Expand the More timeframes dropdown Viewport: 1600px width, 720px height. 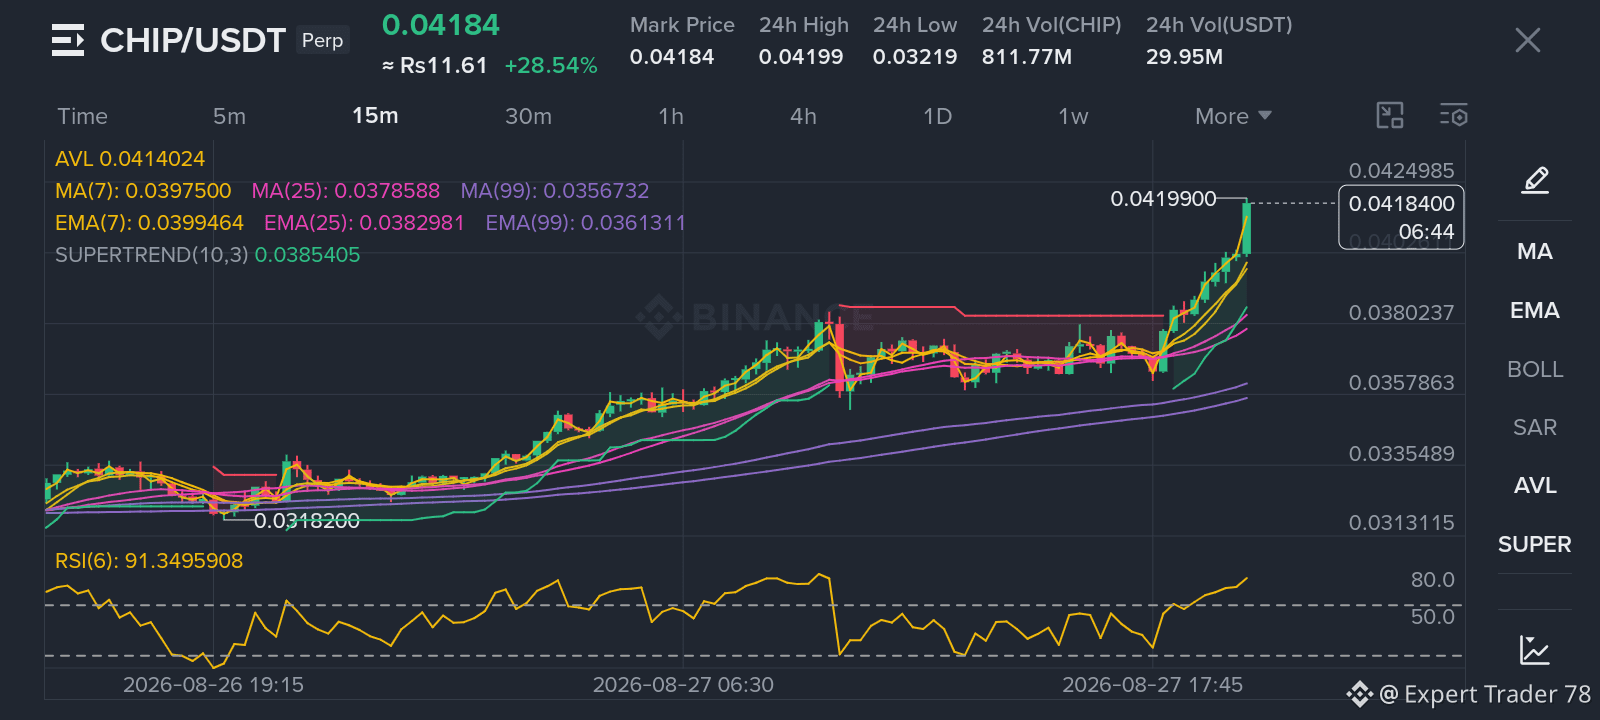[x=1233, y=116]
